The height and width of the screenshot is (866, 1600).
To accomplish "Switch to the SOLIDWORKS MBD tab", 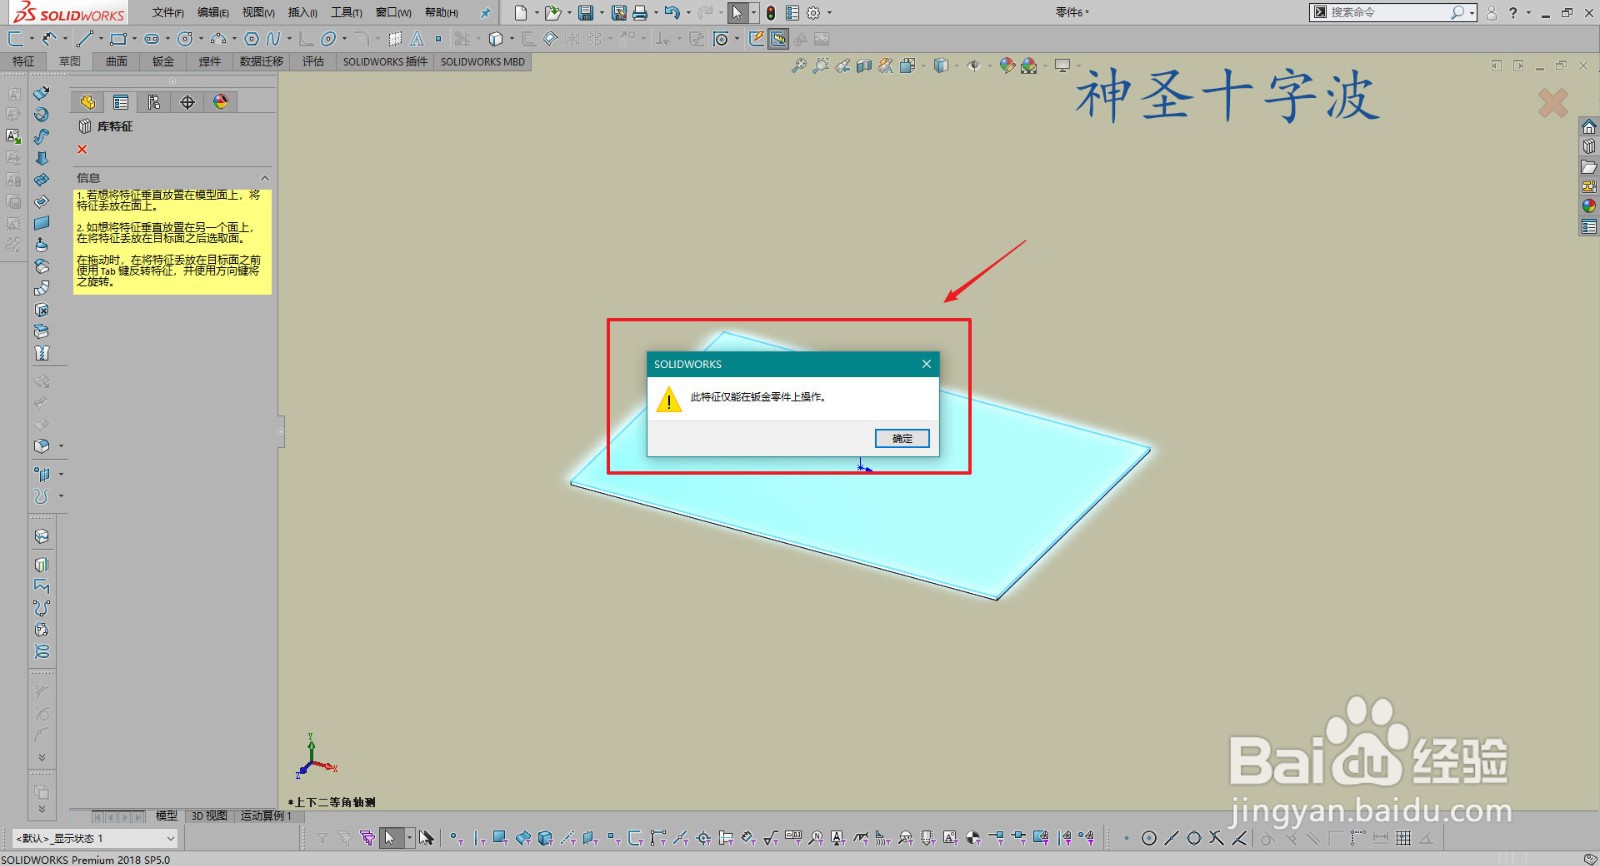I will pos(482,62).
